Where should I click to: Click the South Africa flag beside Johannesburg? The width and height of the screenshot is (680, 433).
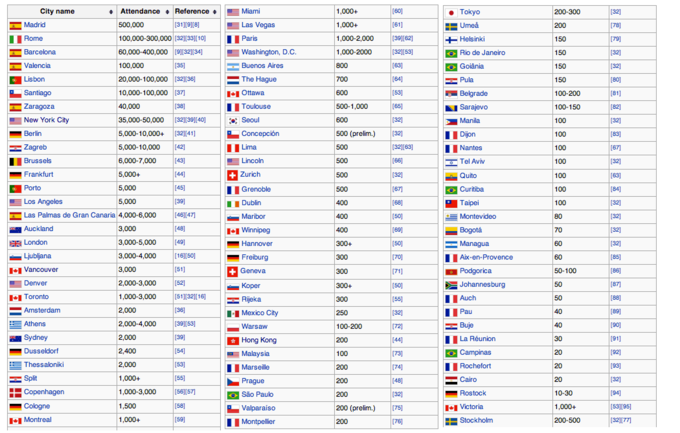point(451,285)
